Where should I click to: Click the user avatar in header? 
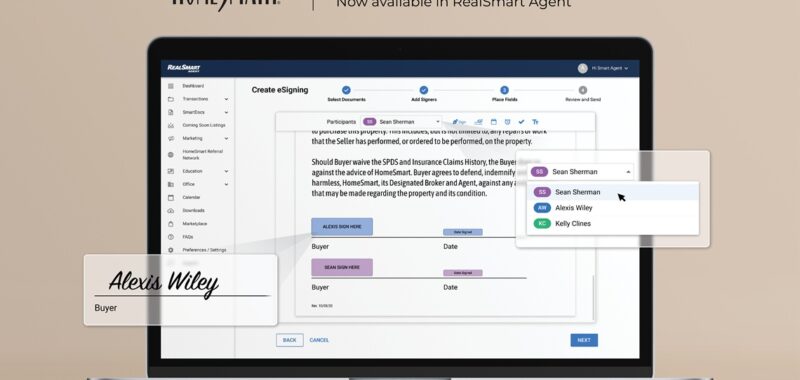pyautogui.click(x=582, y=68)
